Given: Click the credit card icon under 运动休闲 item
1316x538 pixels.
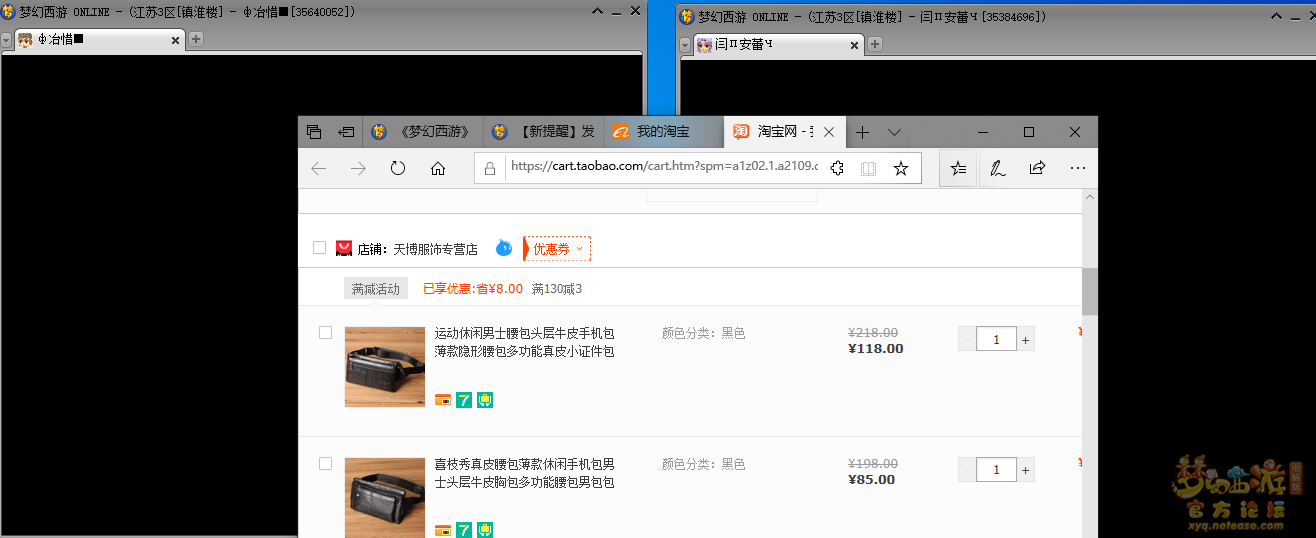Looking at the screenshot, I should 443,400.
